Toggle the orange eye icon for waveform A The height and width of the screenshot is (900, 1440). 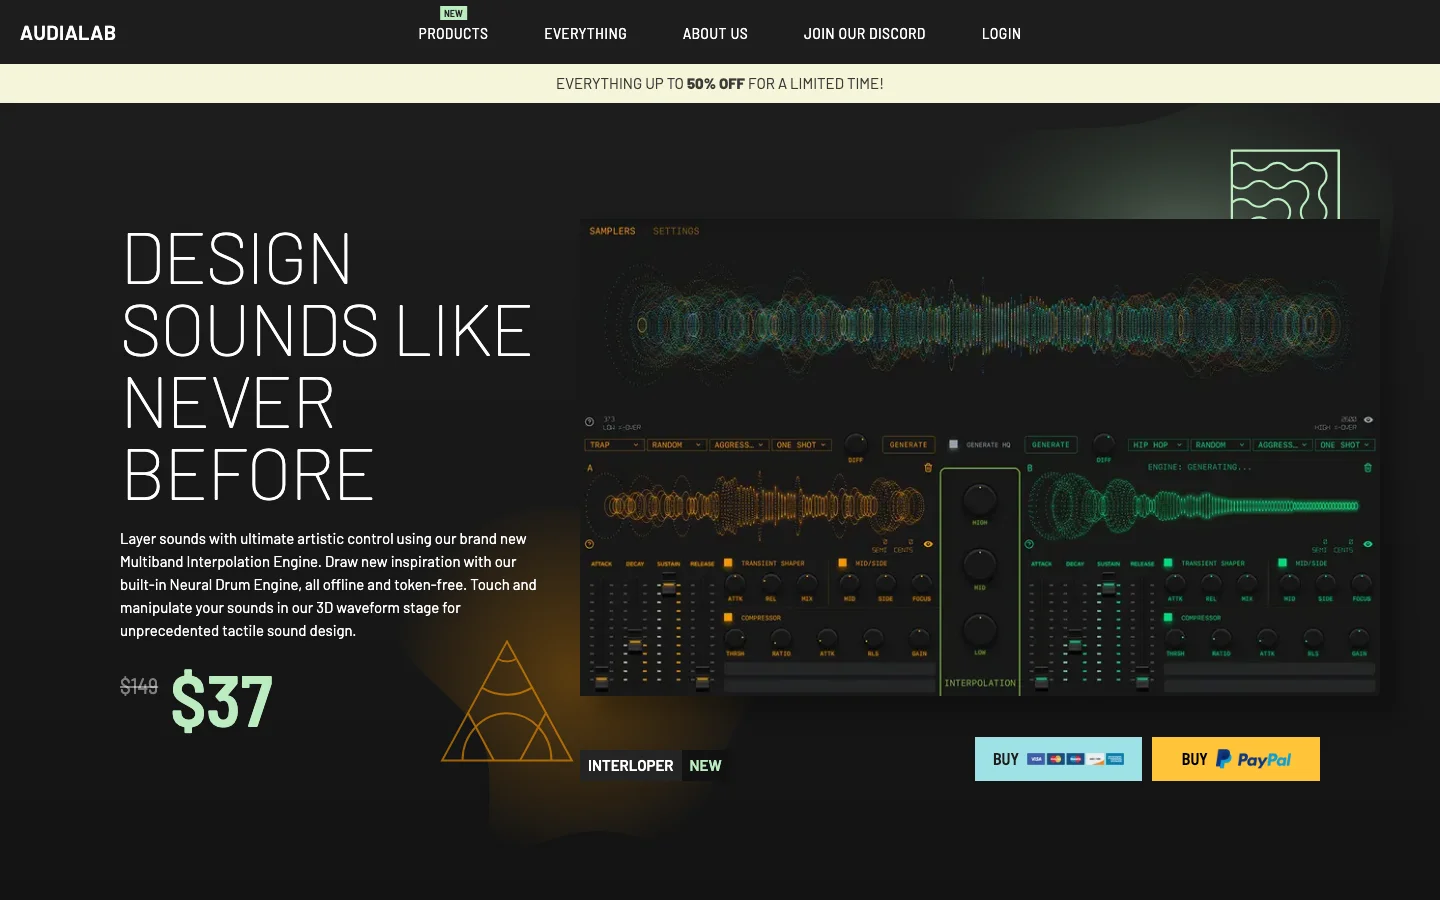click(928, 544)
